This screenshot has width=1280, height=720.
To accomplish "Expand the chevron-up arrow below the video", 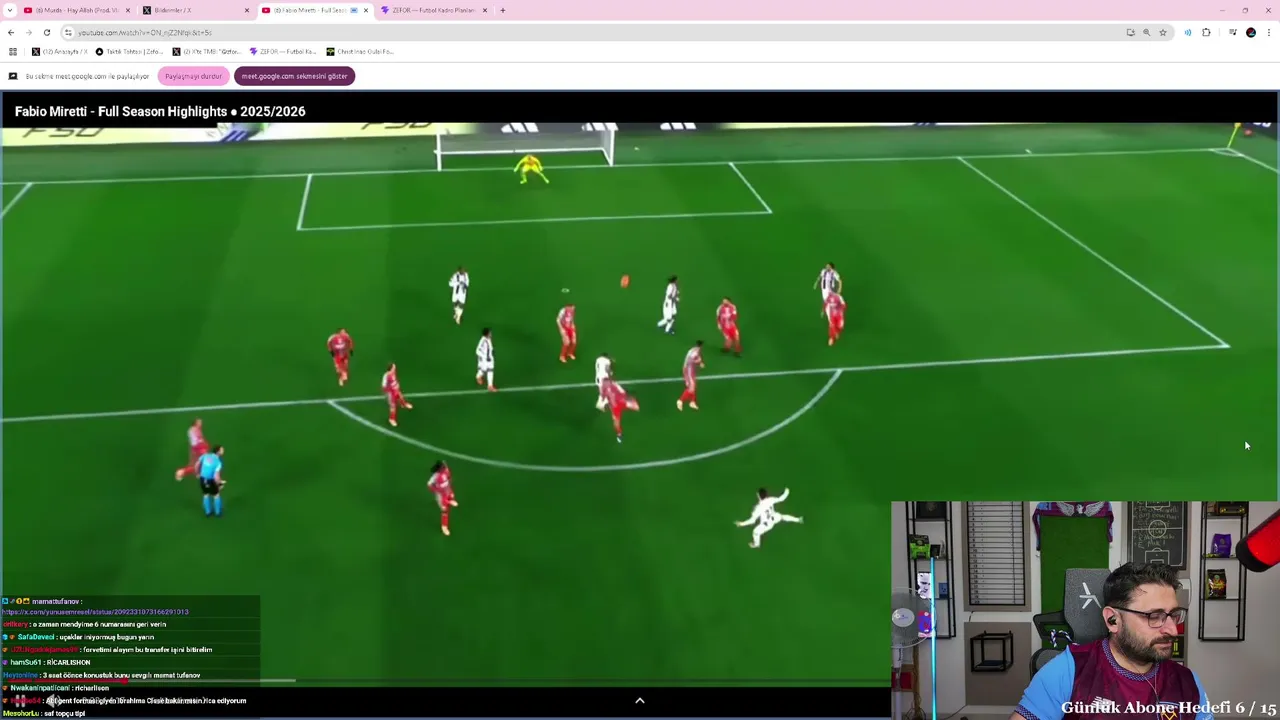I will coord(640,701).
